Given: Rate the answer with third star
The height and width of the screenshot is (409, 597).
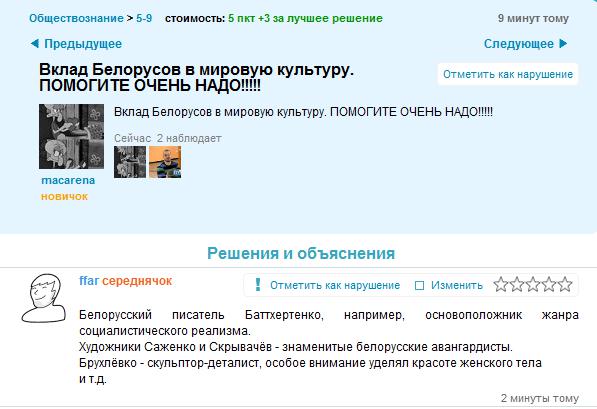Looking at the screenshot, I should click(533, 284).
